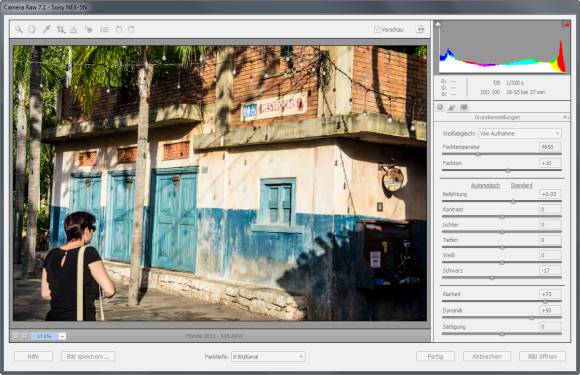
Task: Click the Fertig button
Action: pyautogui.click(x=435, y=357)
